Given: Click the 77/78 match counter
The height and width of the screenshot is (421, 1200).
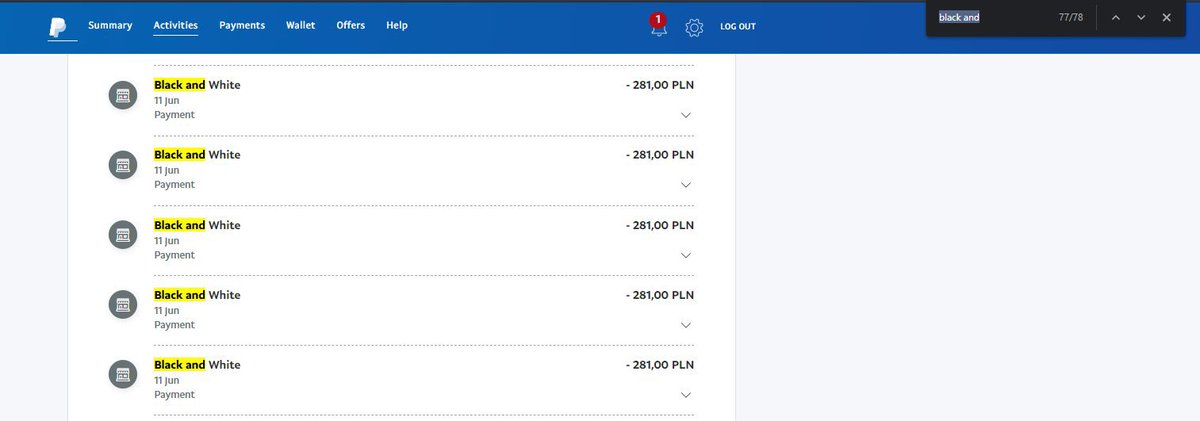Looking at the screenshot, I should pyautogui.click(x=1071, y=17).
